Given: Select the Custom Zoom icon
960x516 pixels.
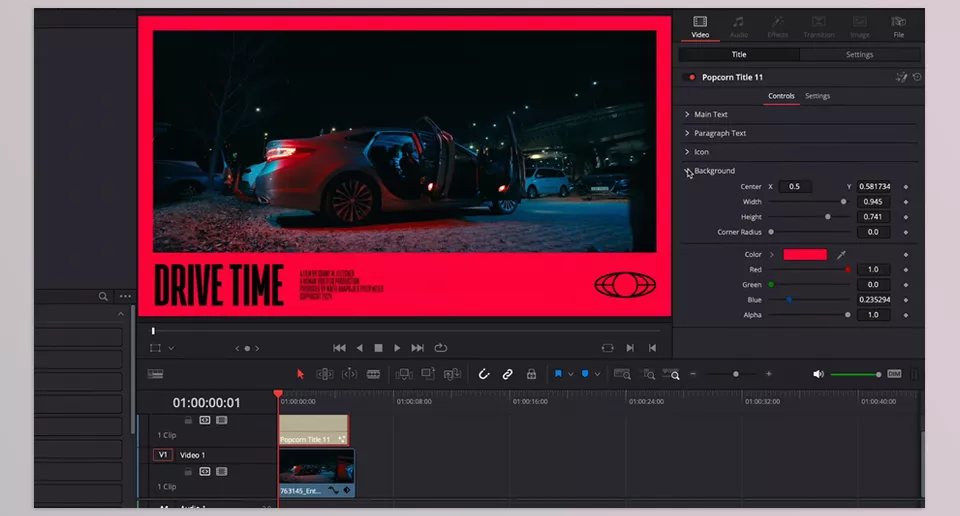Looking at the screenshot, I should click(672, 374).
